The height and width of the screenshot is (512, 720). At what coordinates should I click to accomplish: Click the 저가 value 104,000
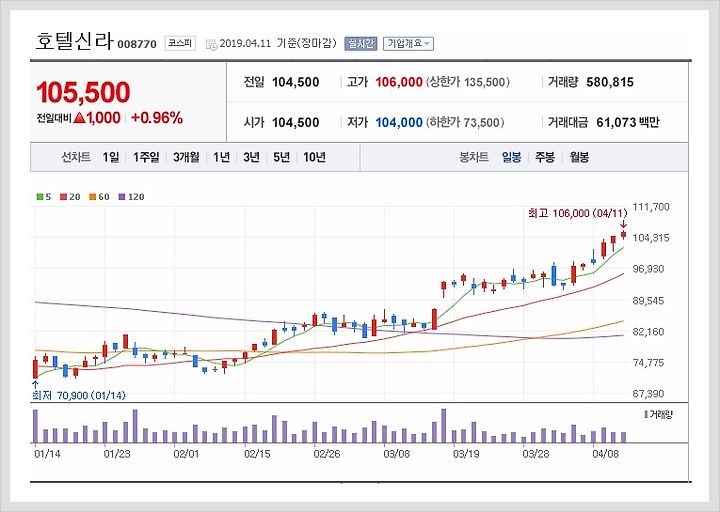(x=399, y=123)
